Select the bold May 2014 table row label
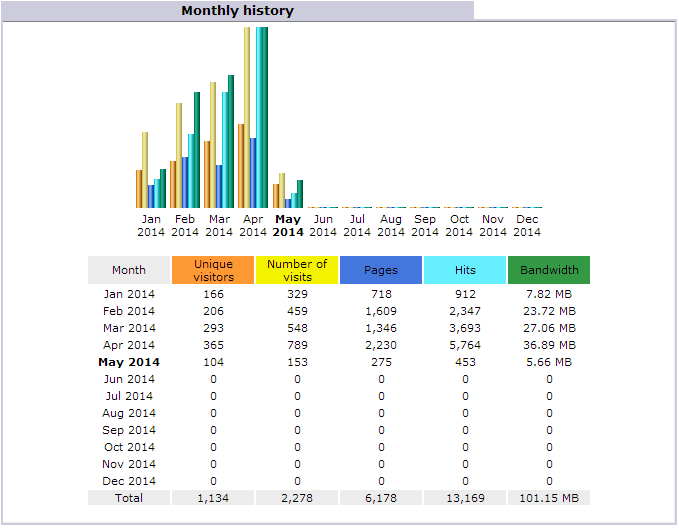Image resolution: width=679 pixels, height=529 pixels. (x=129, y=362)
